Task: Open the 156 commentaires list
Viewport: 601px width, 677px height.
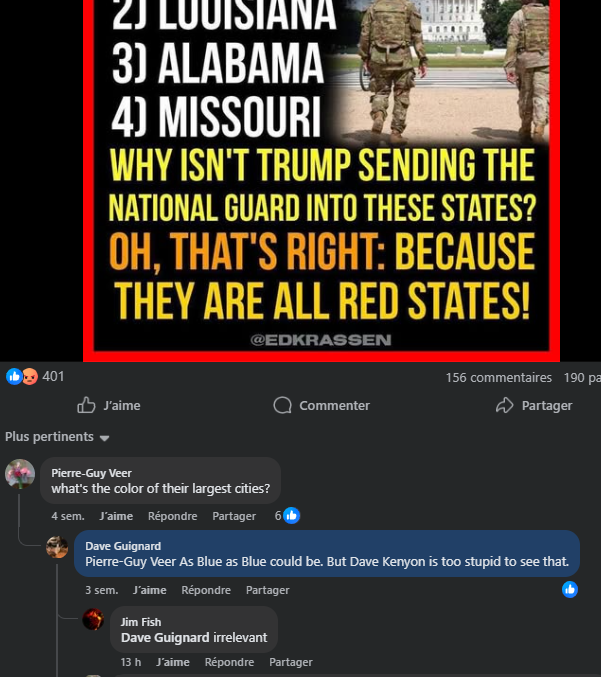Action: 499,378
